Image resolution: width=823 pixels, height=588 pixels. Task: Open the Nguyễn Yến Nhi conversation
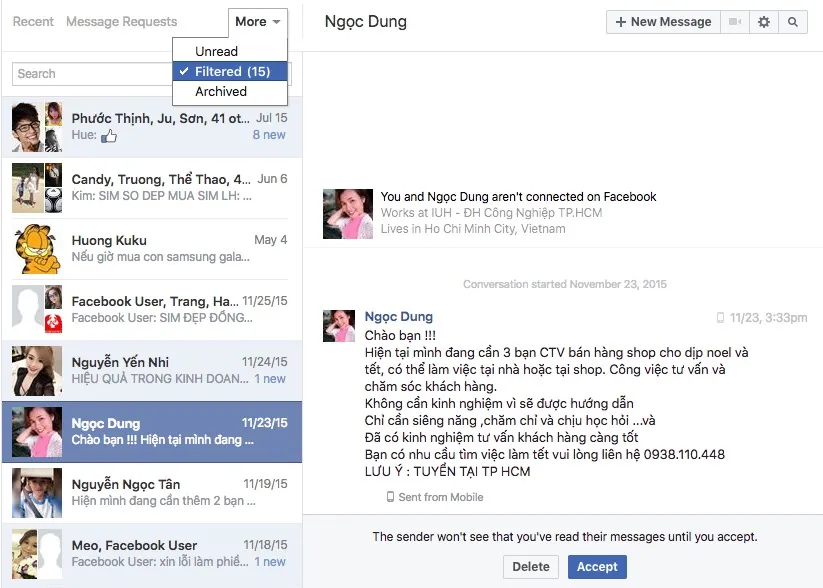(152, 371)
